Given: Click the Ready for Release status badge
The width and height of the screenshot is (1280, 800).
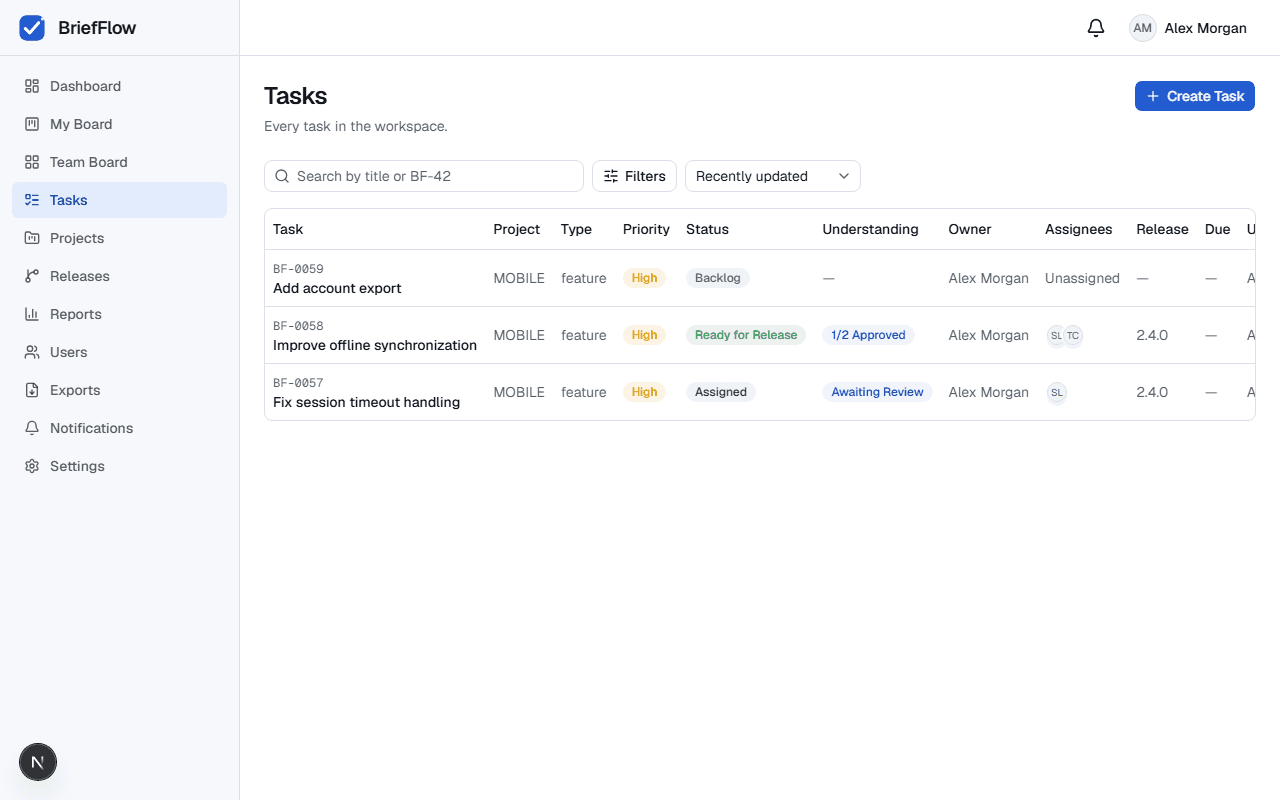Looking at the screenshot, I should click(746, 335).
